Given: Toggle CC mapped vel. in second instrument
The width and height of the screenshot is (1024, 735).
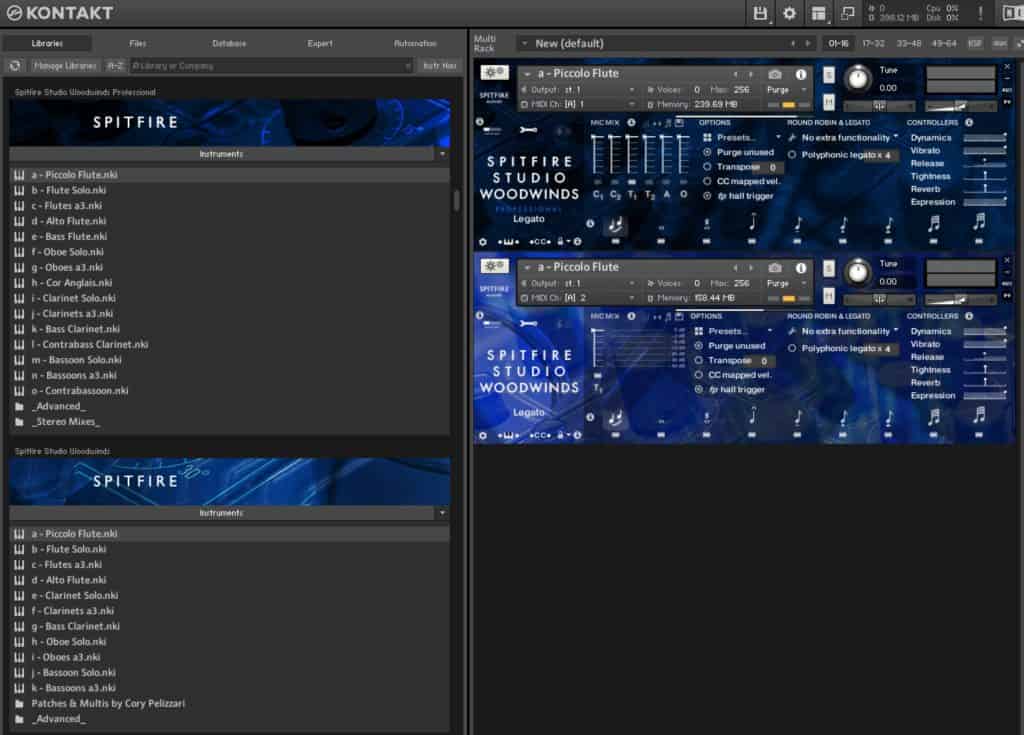Looking at the screenshot, I should [698, 374].
